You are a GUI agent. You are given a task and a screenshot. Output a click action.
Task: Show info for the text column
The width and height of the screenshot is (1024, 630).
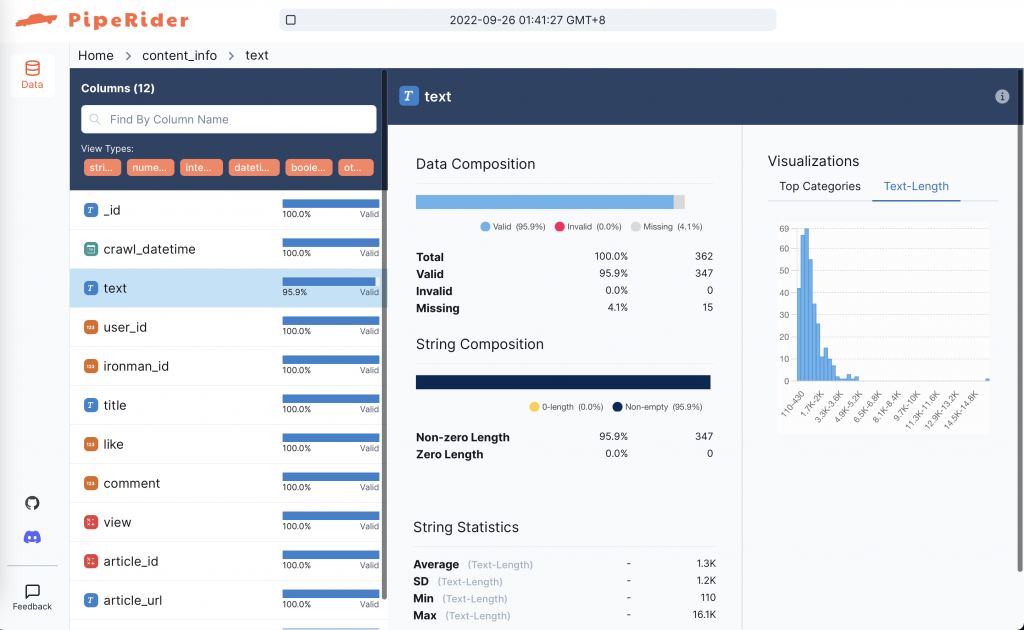point(1002,97)
